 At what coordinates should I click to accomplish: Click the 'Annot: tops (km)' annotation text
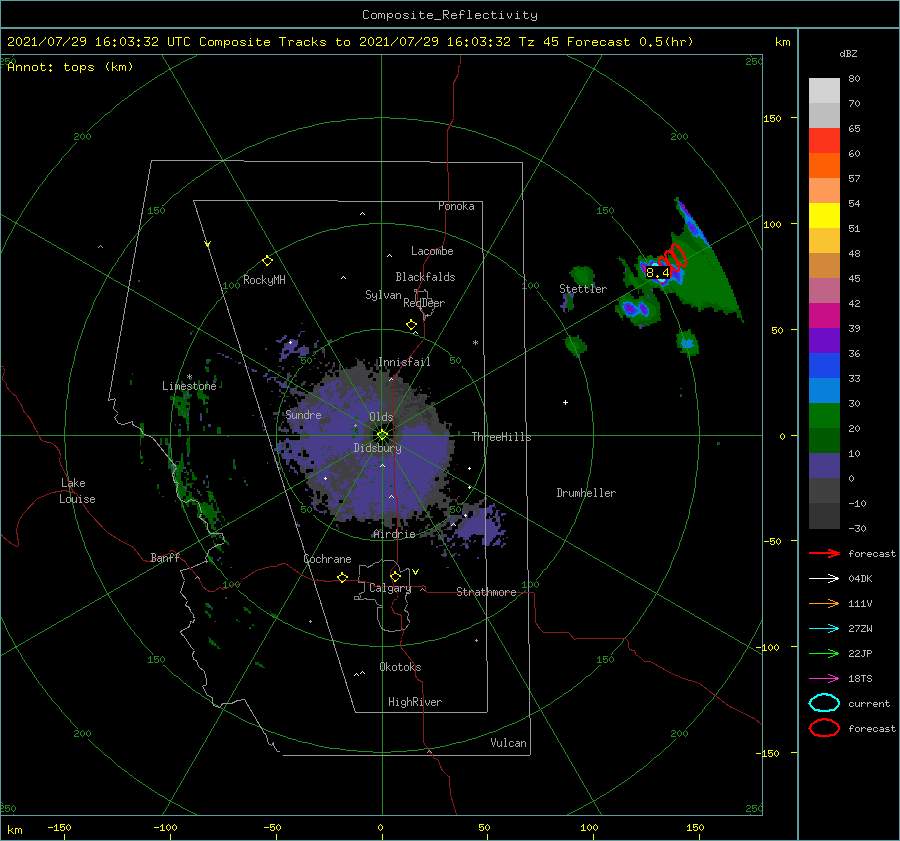(70, 67)
